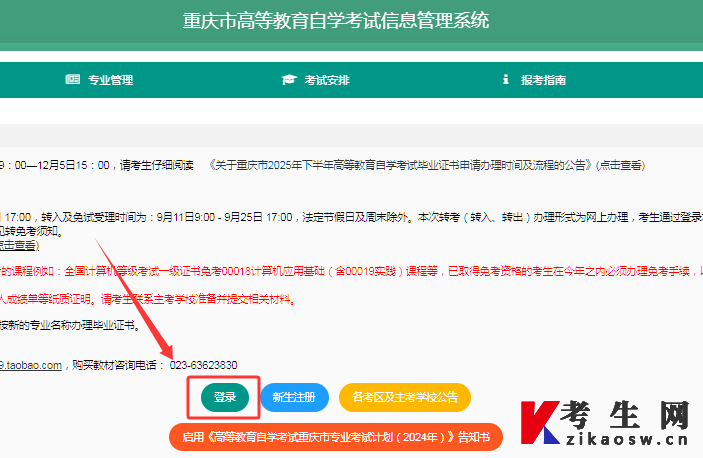The image size is (703, 458).
Task: Click the graduation cap icon beside 考试安排
Action: point(289,80)
